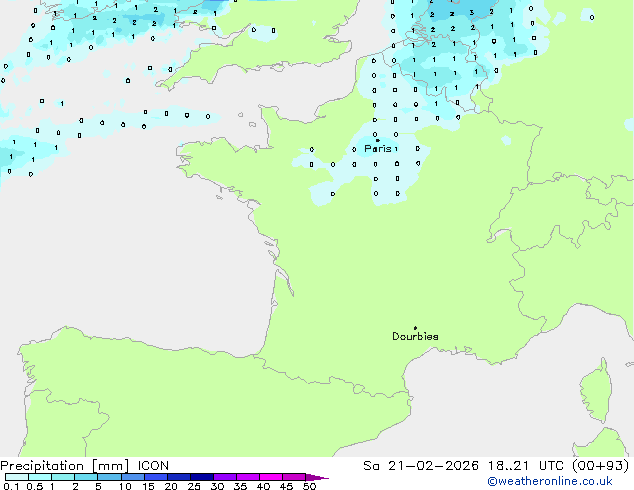The width and height of the screenshot is (634, 490).
Task: Select the Dourbies location dot marker
Action: (415, 328)
